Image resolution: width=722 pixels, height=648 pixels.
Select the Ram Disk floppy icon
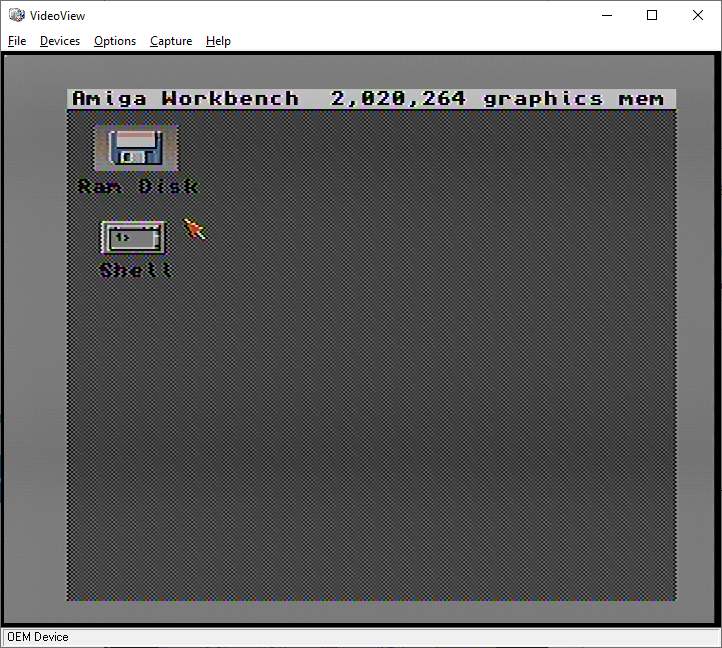[x=136, y=147]
